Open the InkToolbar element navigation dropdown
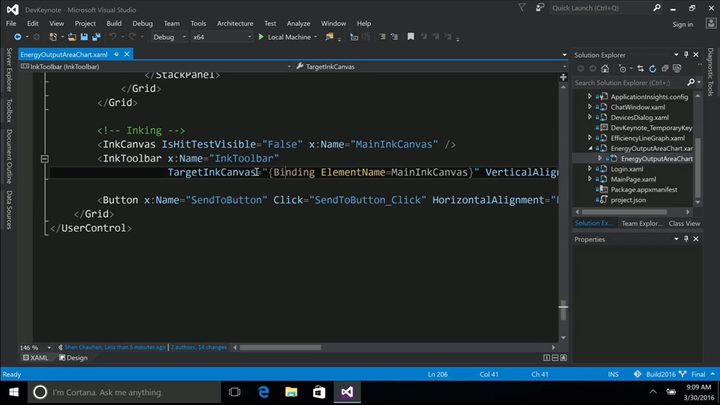The width and height of the screenshot is (720, 405). tap(289, 67)
